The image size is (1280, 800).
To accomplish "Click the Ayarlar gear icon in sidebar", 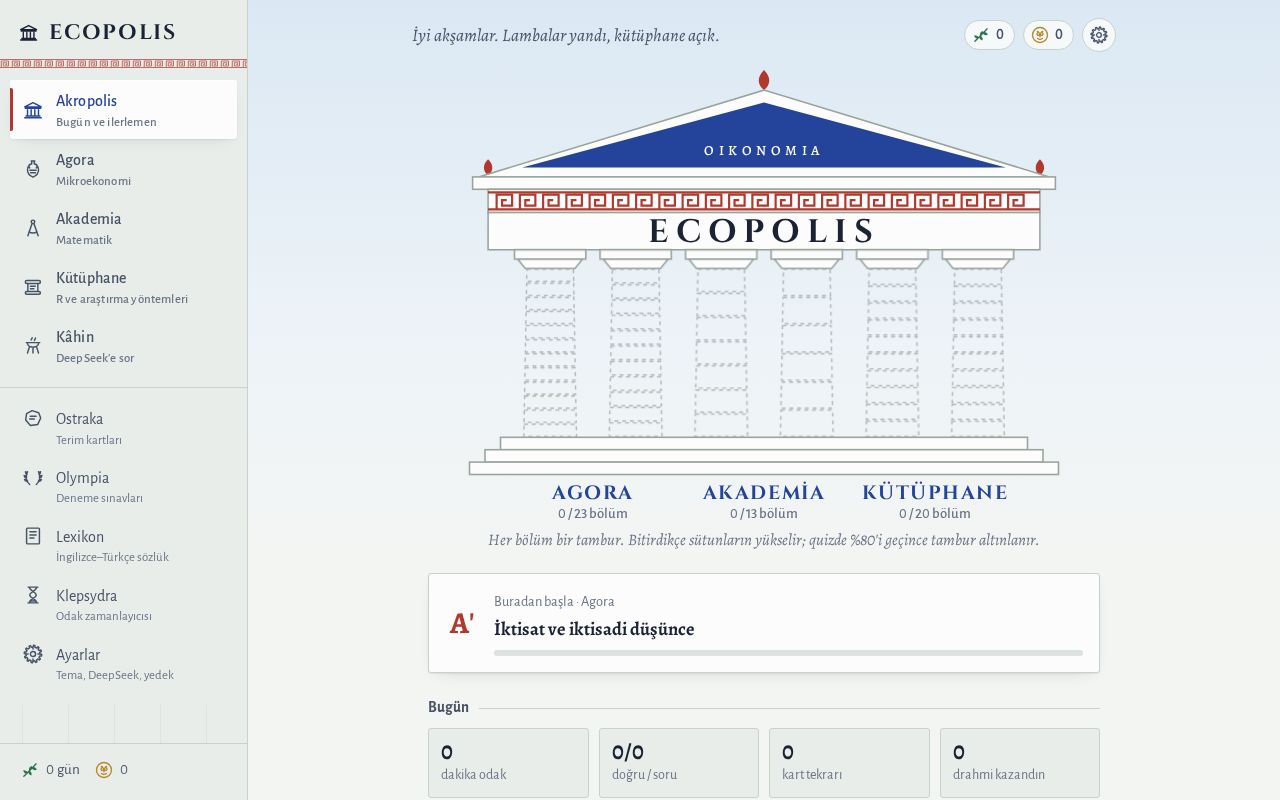I will point(33,654).
